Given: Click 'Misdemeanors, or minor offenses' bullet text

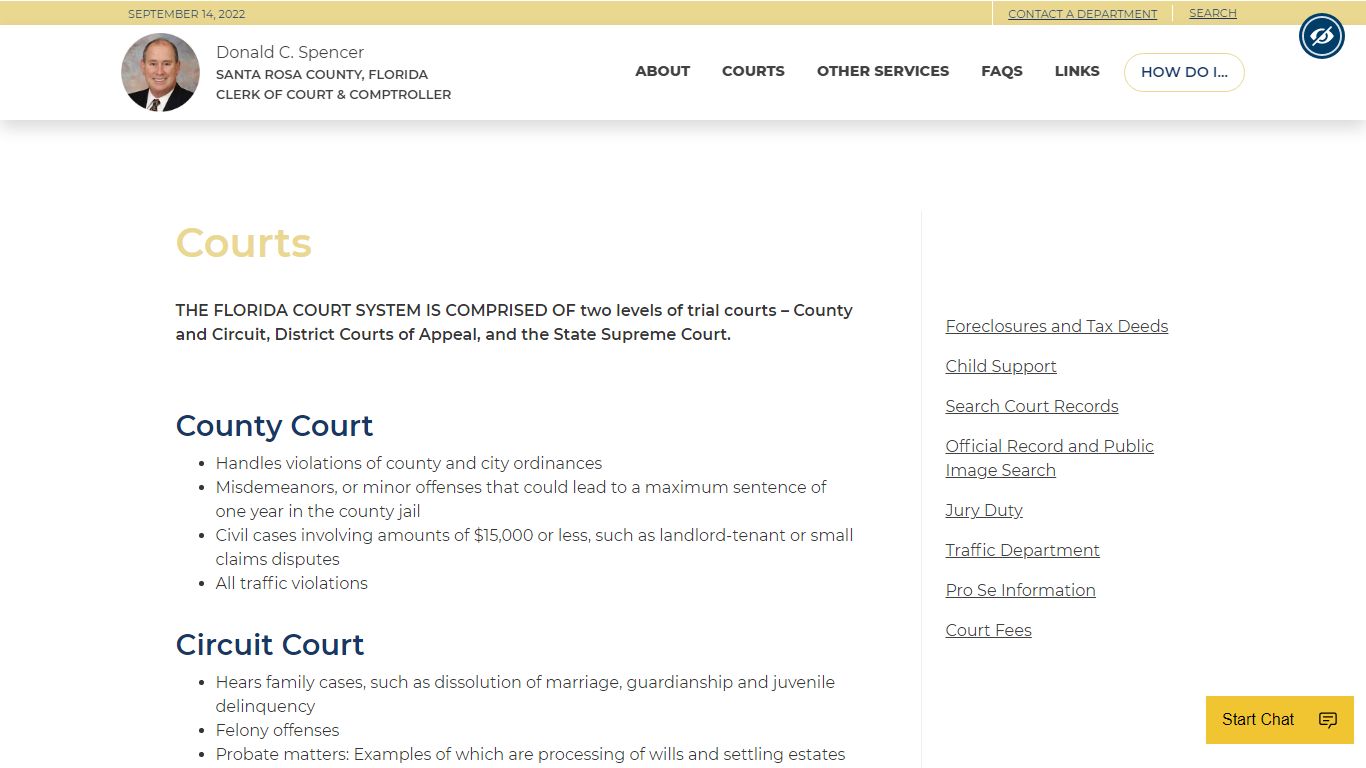Looking at the screenshot, I should pos(521,499).
